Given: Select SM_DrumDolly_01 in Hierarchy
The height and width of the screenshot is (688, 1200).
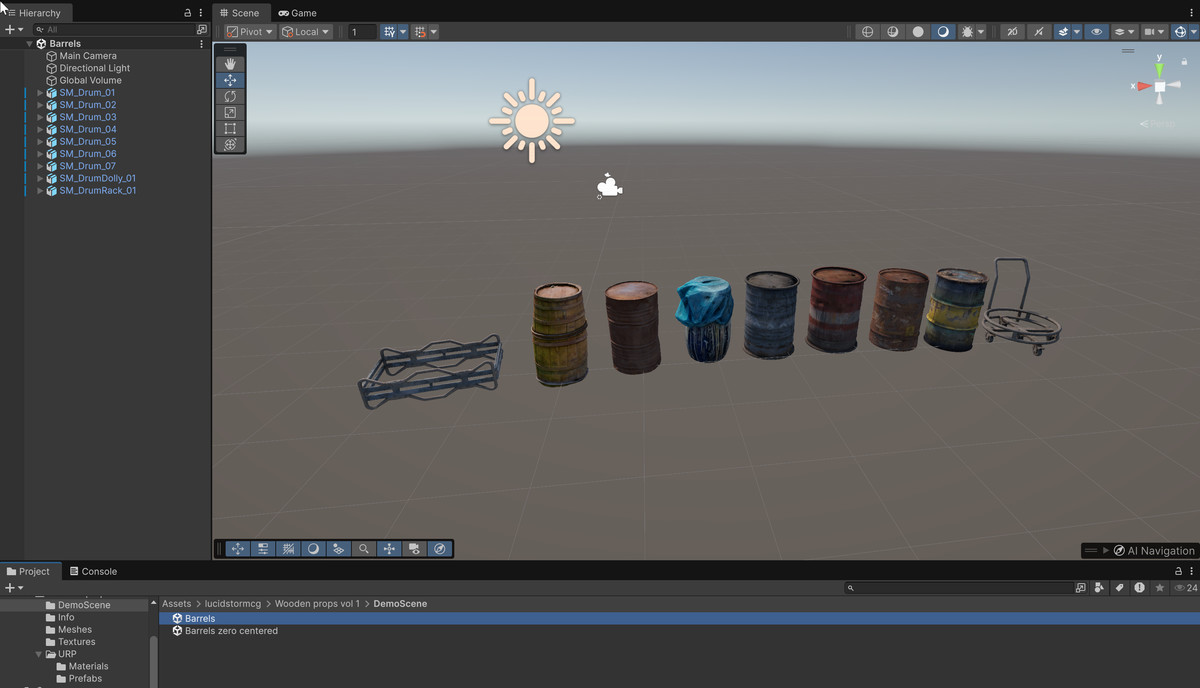Looking at the screenshot, I should (97, 178).
